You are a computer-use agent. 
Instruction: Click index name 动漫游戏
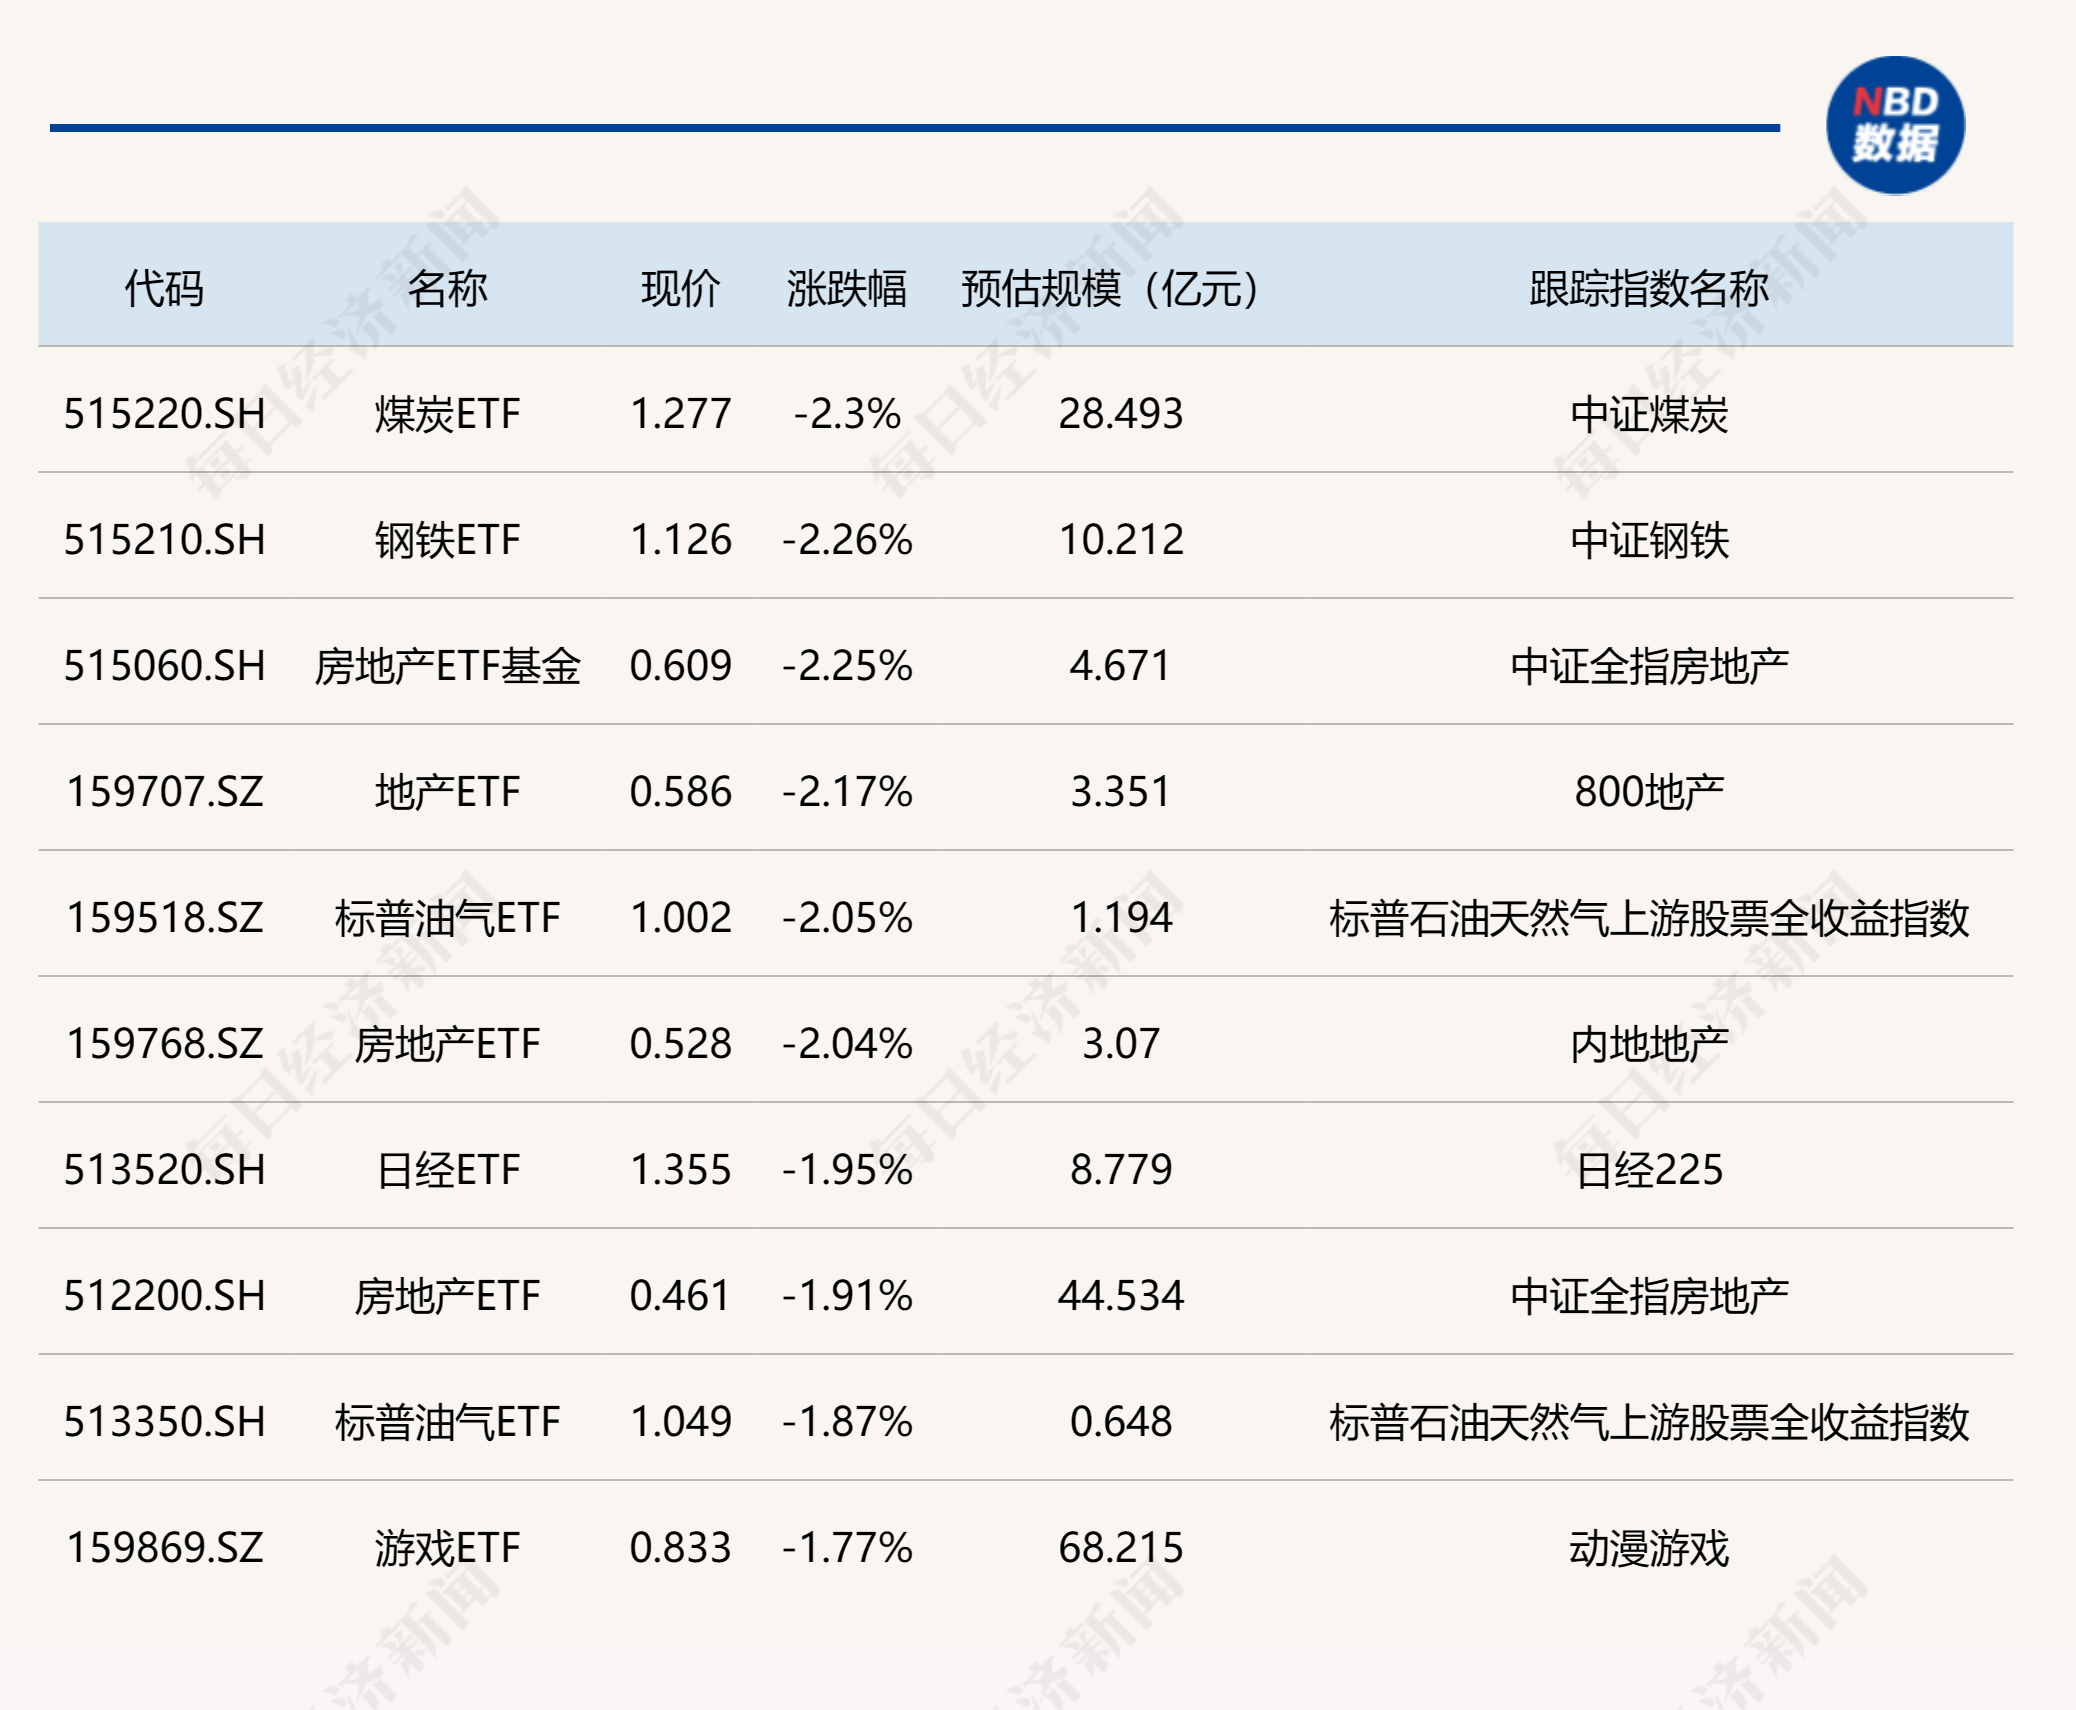[1649, 1548]
